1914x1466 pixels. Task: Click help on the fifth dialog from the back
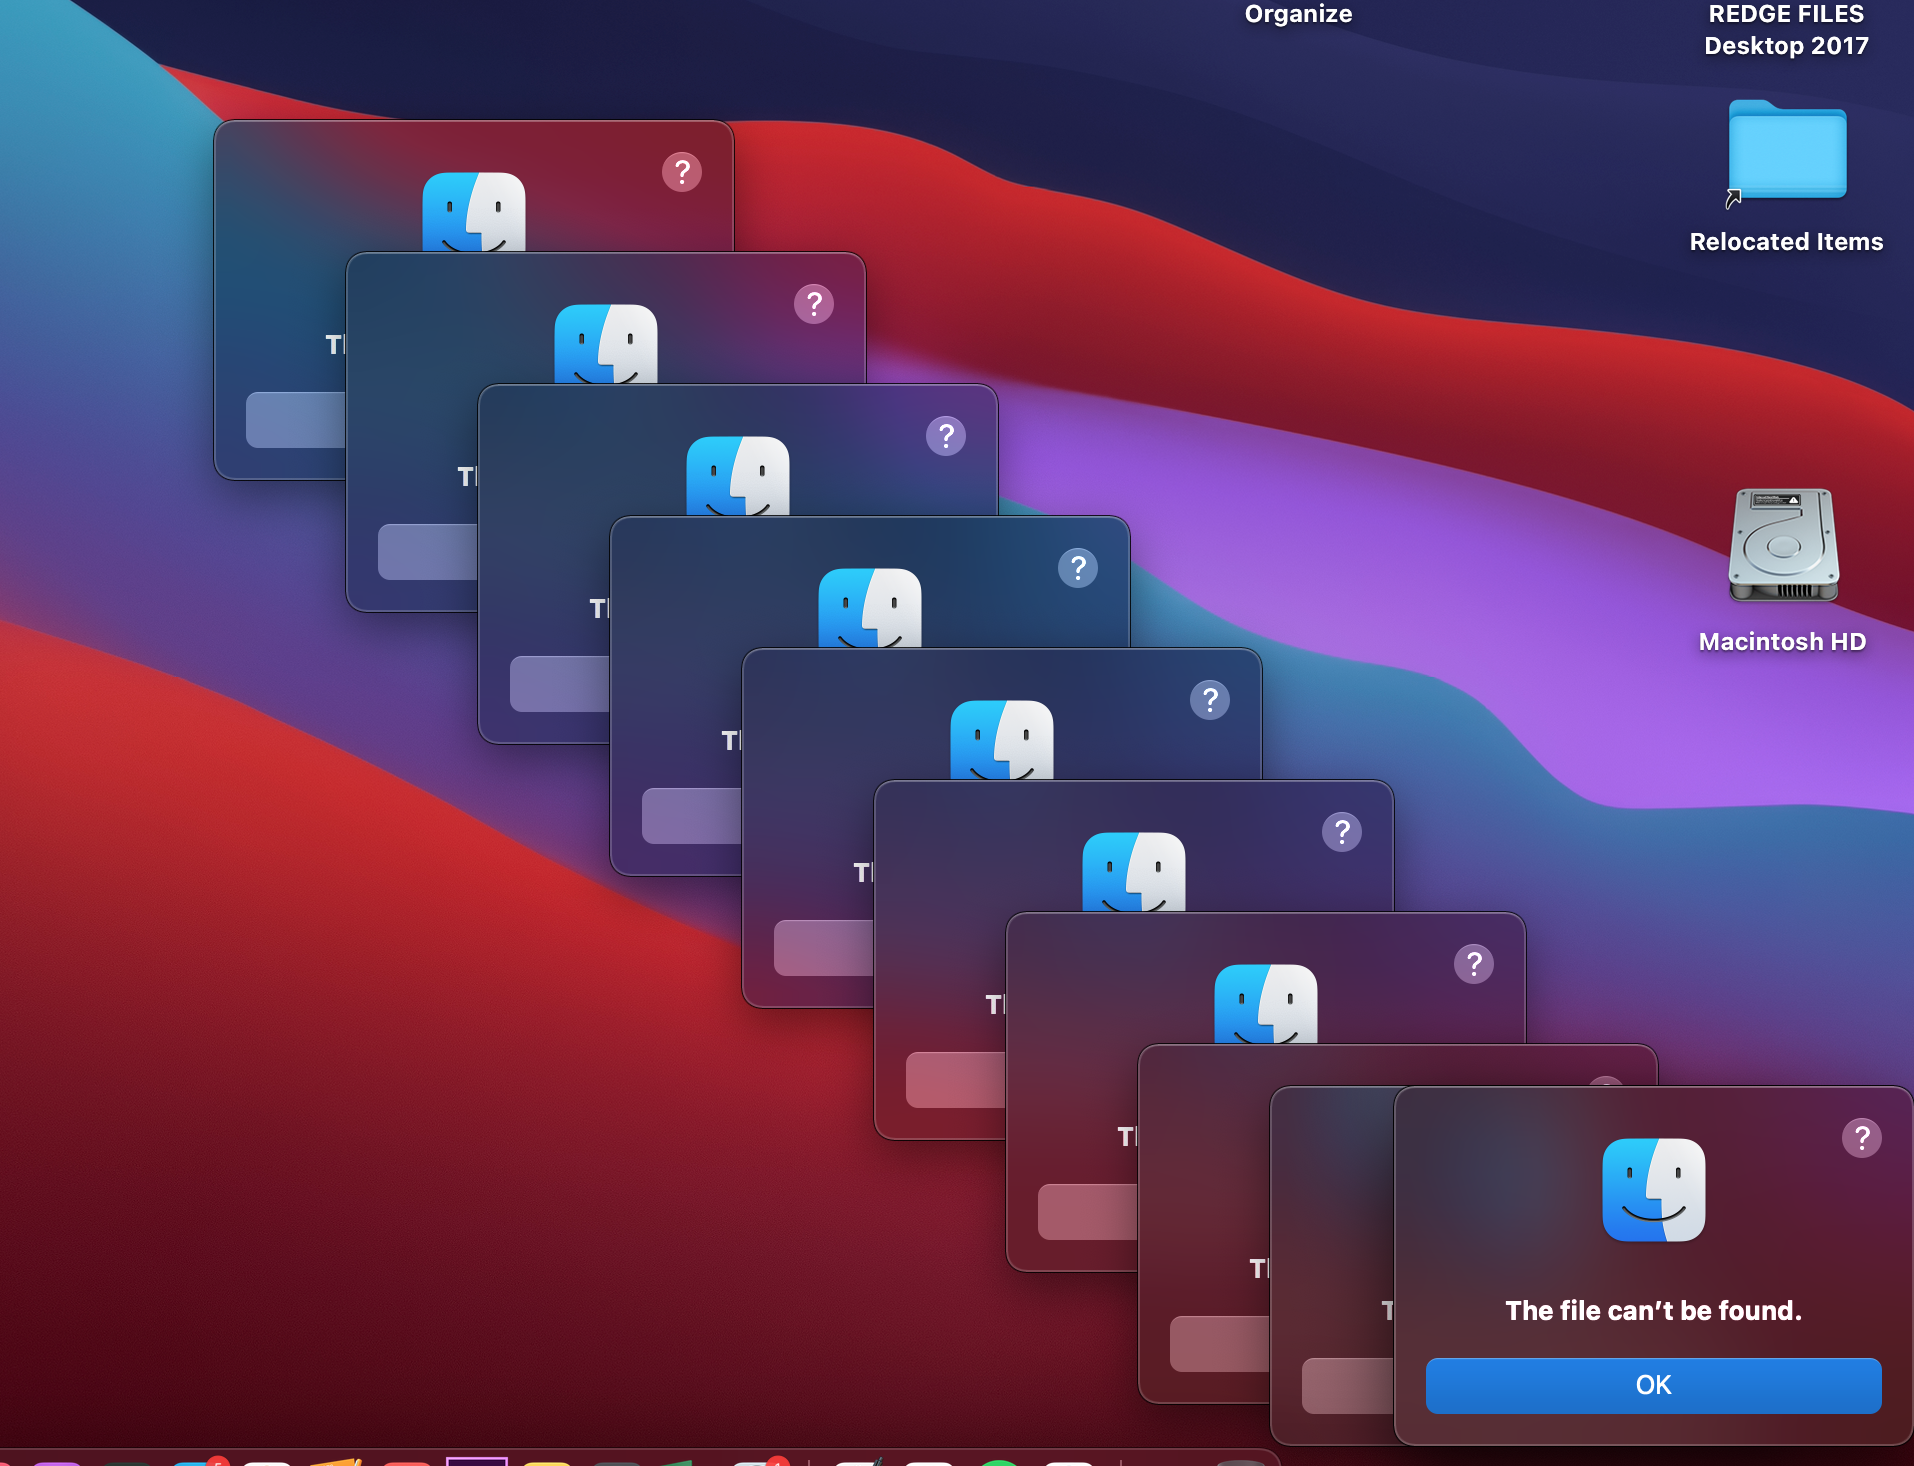[x=1210, y=700]
